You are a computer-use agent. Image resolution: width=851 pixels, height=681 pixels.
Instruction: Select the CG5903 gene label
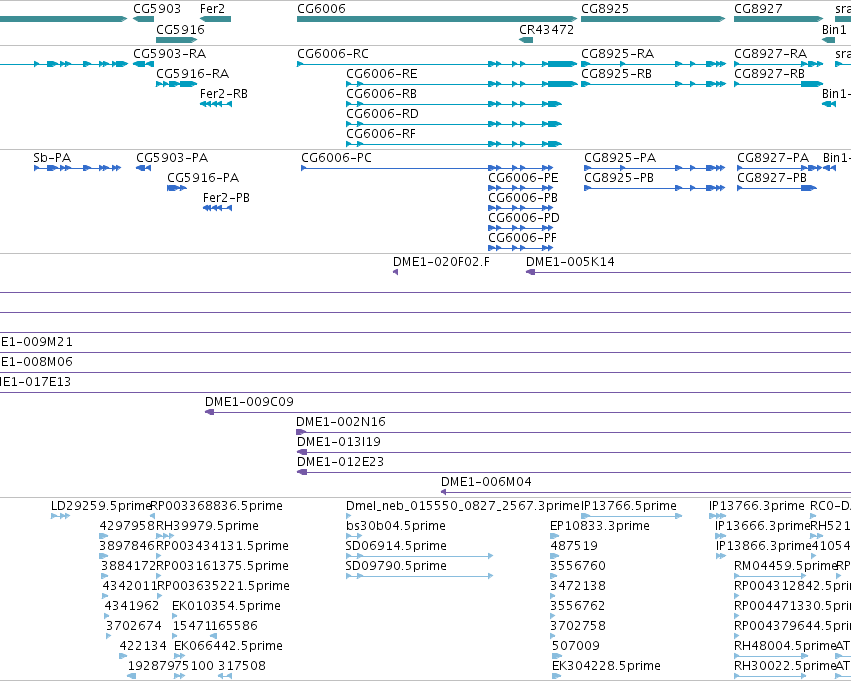click(x=157, y=9)
